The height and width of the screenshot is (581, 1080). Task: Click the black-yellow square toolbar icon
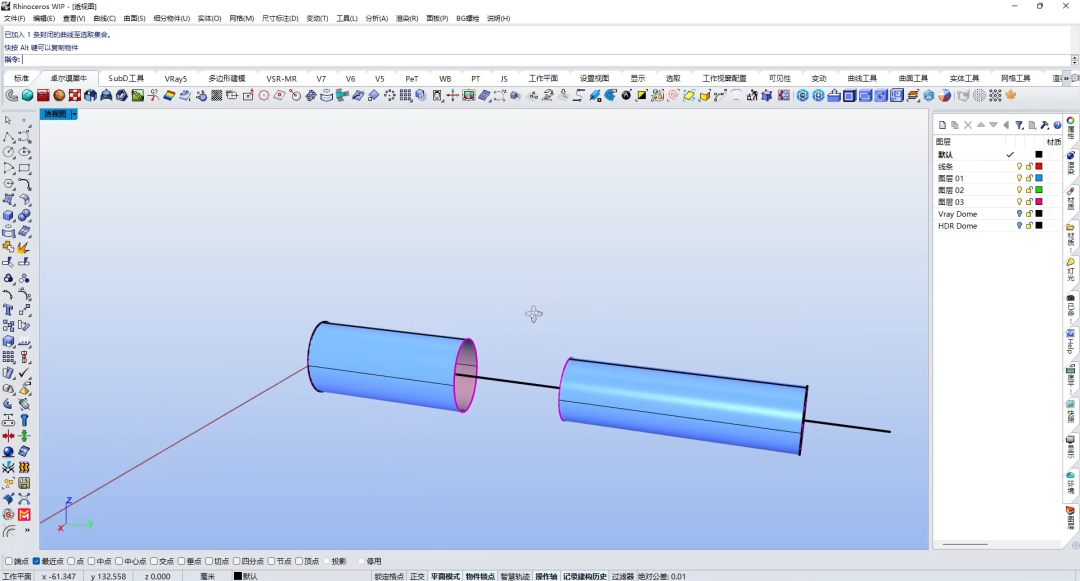tap(641, 96)
